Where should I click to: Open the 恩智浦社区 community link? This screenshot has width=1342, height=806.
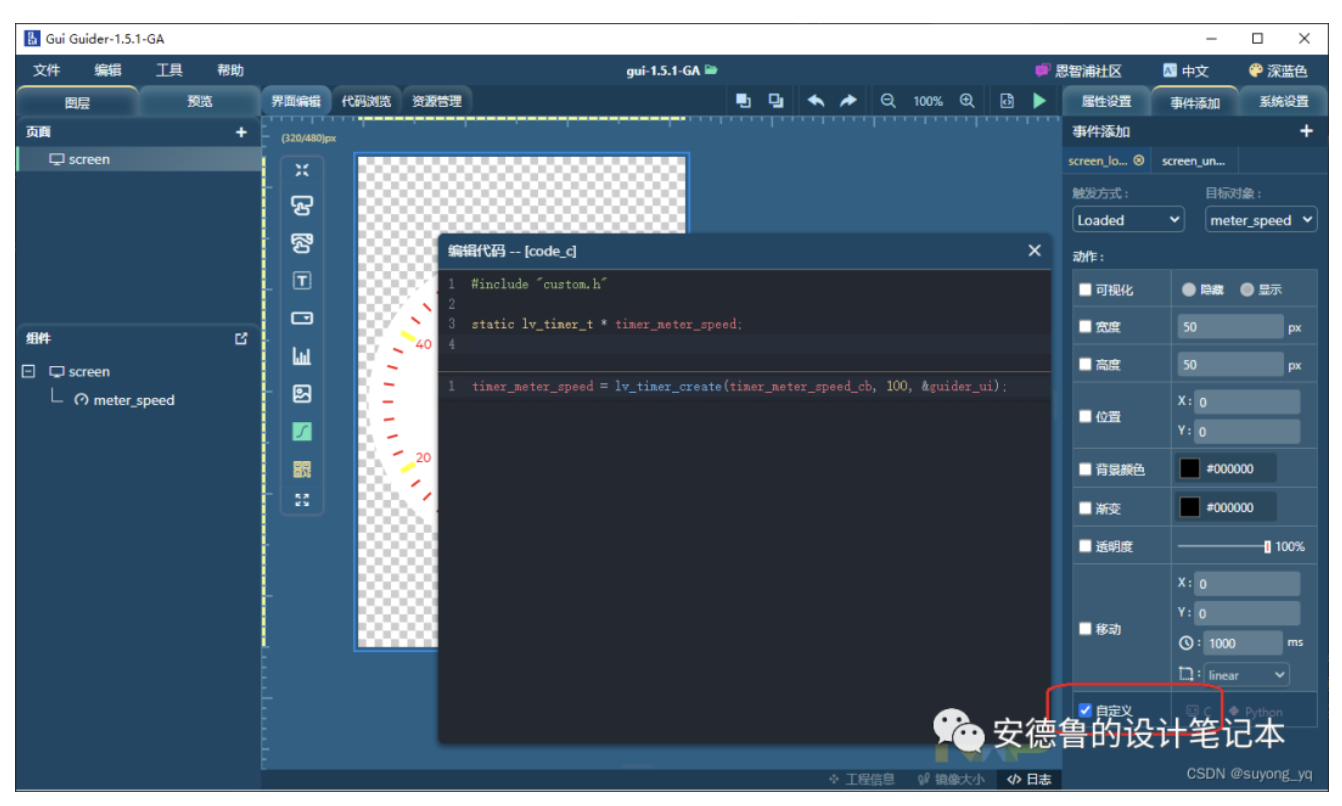coord(1078,71)
